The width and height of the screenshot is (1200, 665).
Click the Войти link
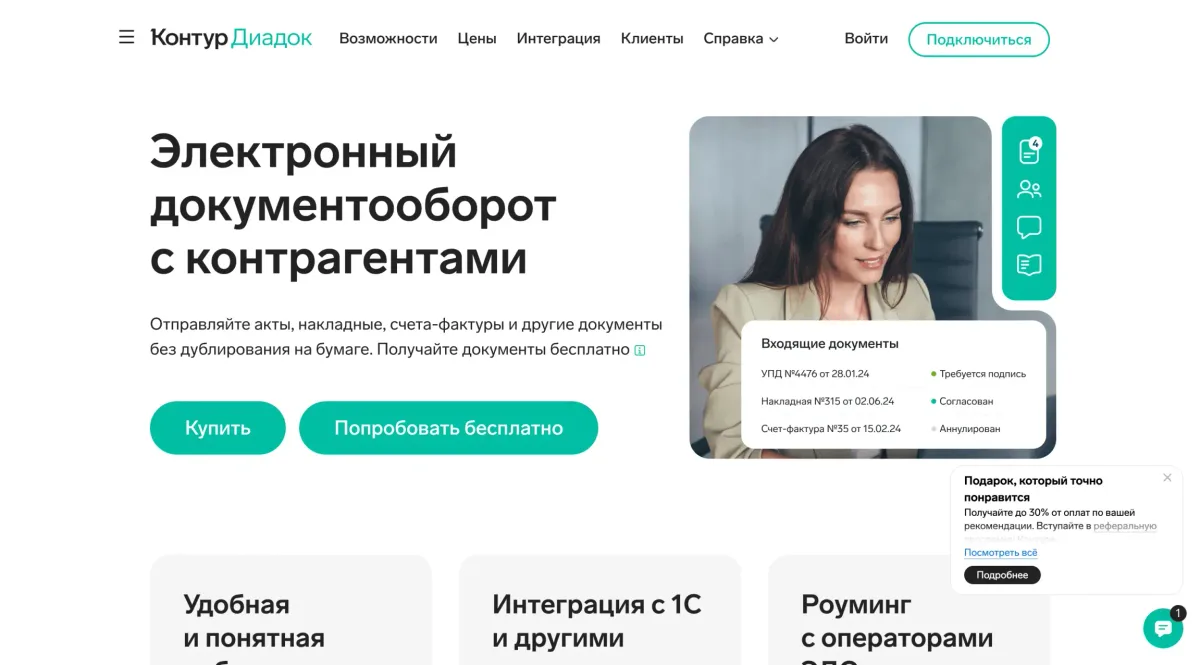pos(866,39)
